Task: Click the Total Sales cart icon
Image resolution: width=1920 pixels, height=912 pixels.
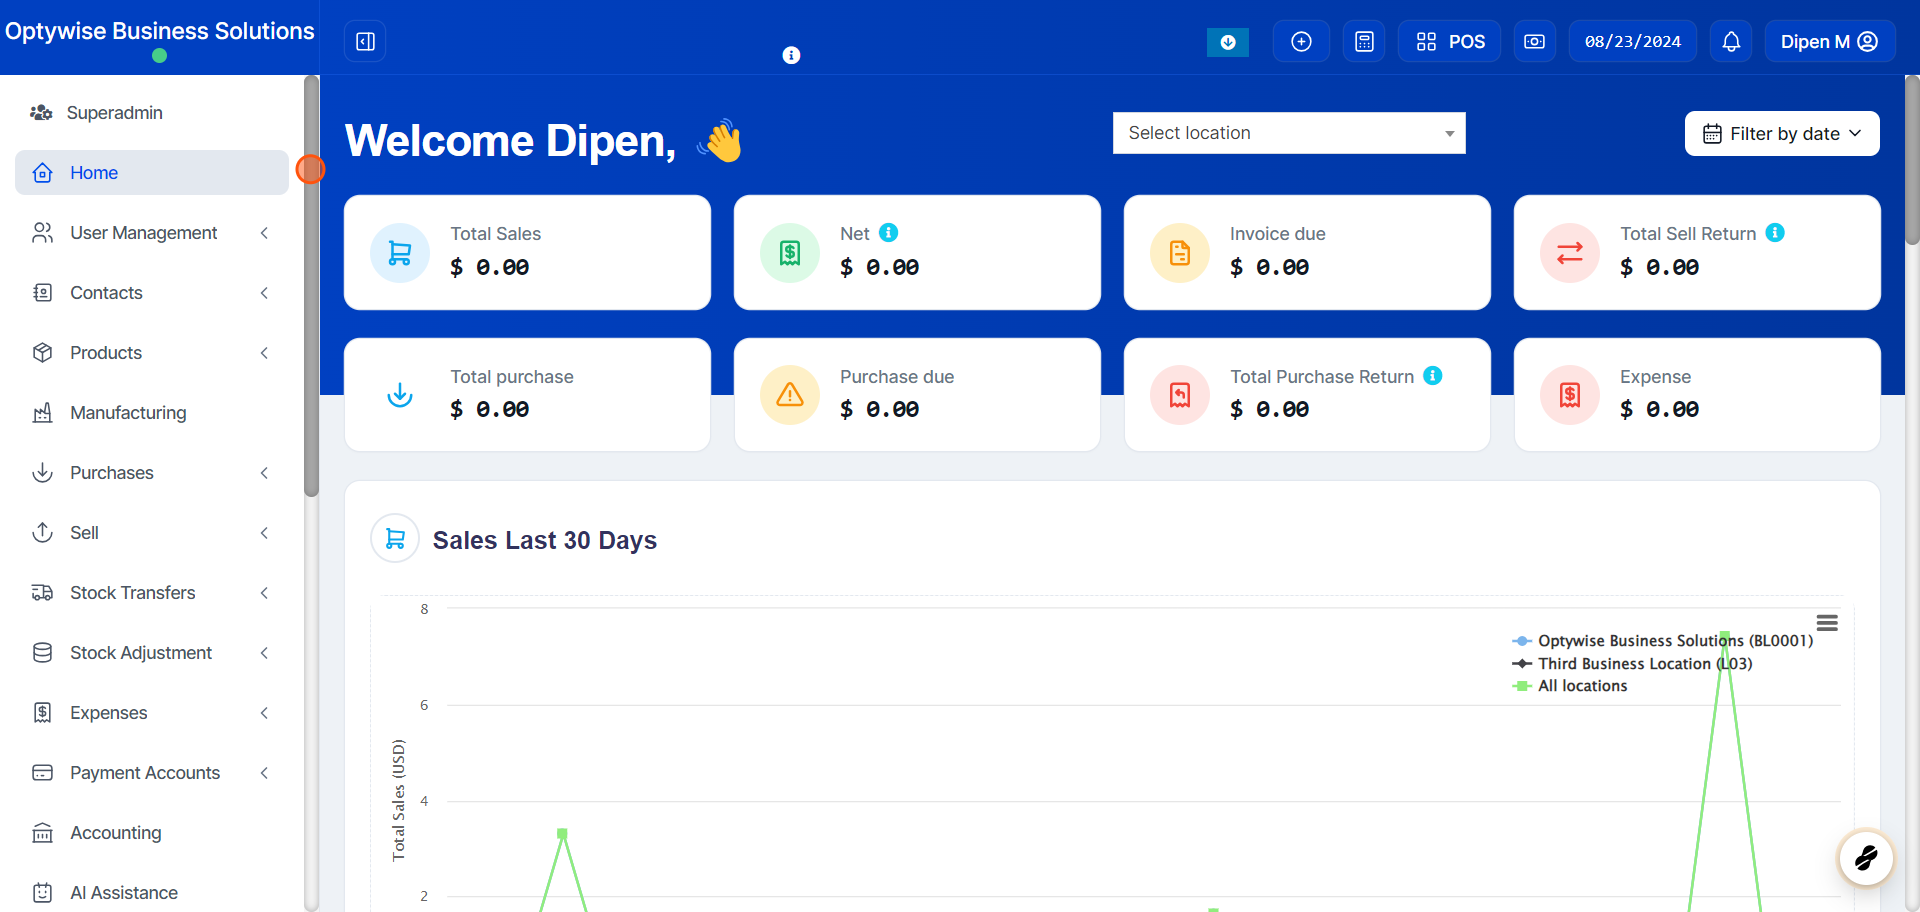Action: click(x=400, y=253)
